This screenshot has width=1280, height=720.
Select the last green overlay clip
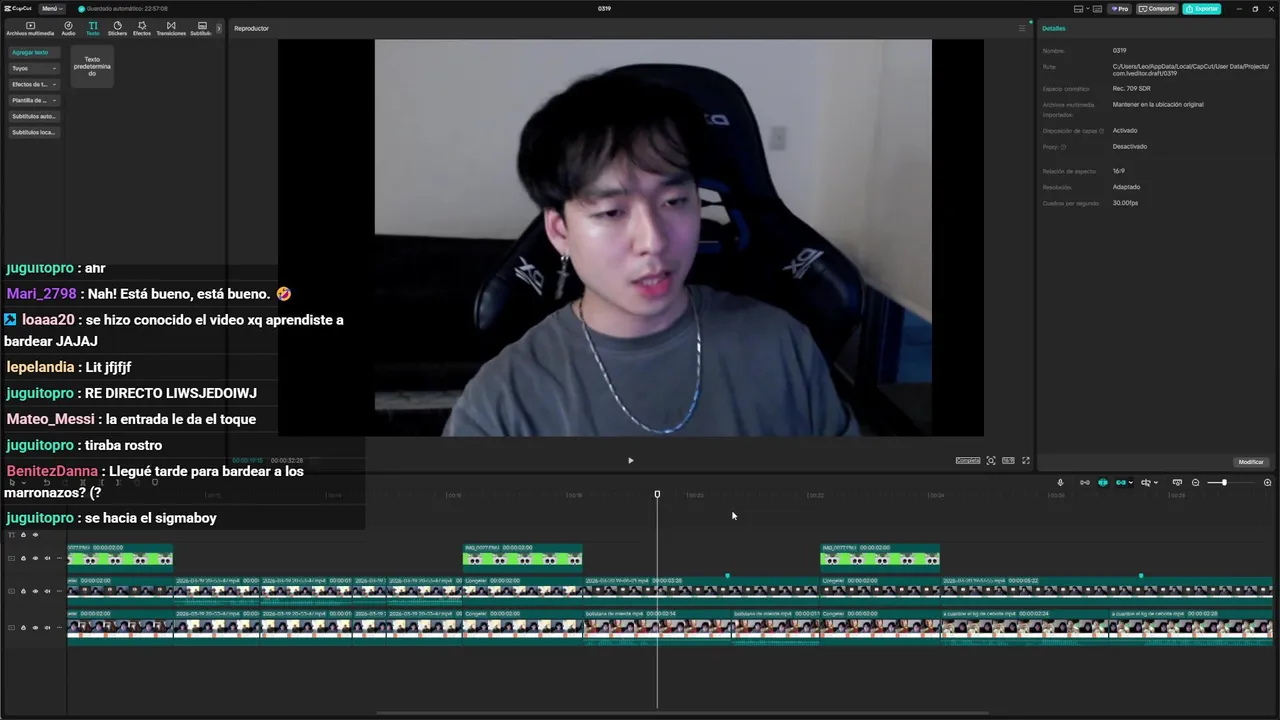[x=880, y=557]
